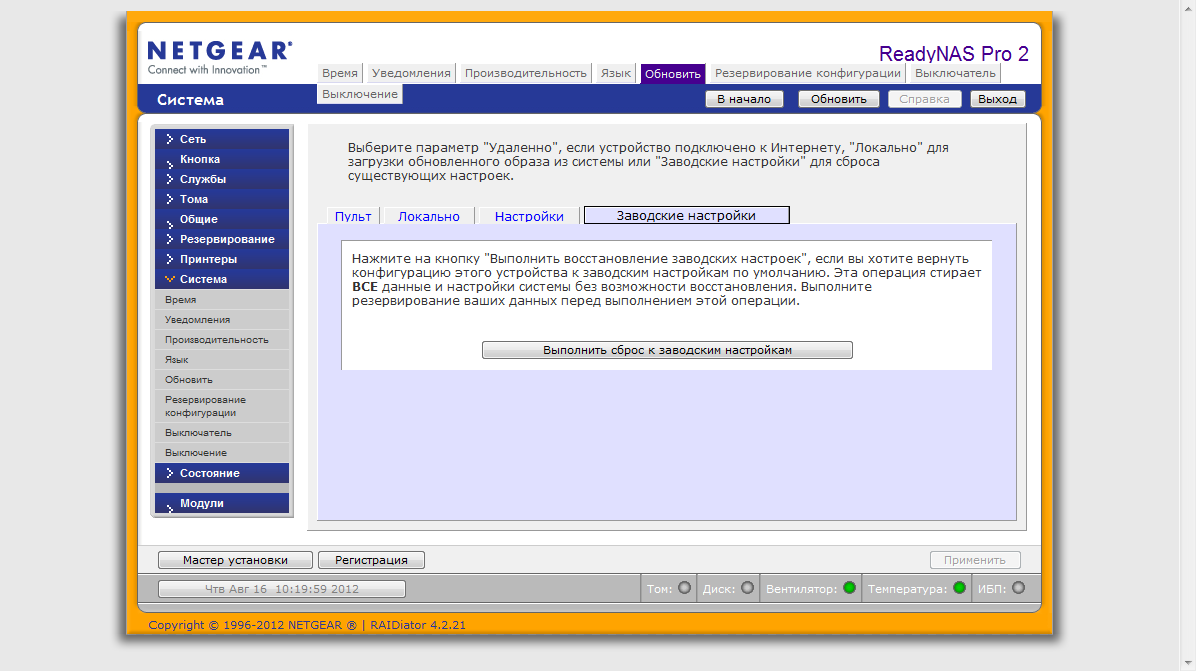Open the Локально update tab
This screenshot has height=671, width=1196.
pos(429,216)
